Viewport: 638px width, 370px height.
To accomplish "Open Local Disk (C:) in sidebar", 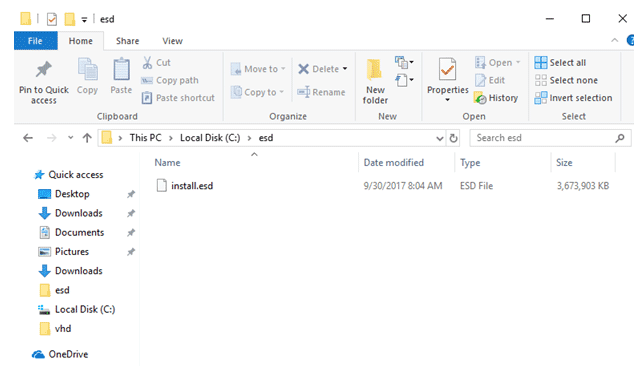I will 76,309.
